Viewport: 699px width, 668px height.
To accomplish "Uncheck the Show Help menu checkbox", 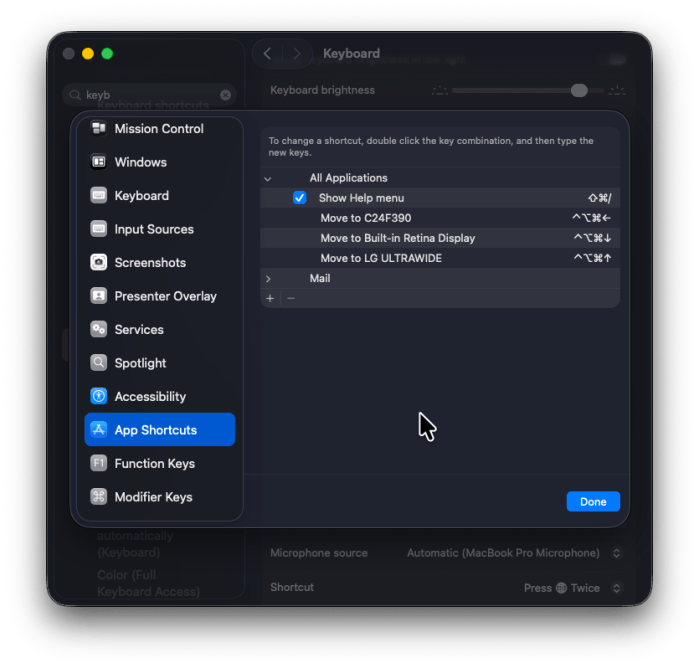I will click(300, 198).
